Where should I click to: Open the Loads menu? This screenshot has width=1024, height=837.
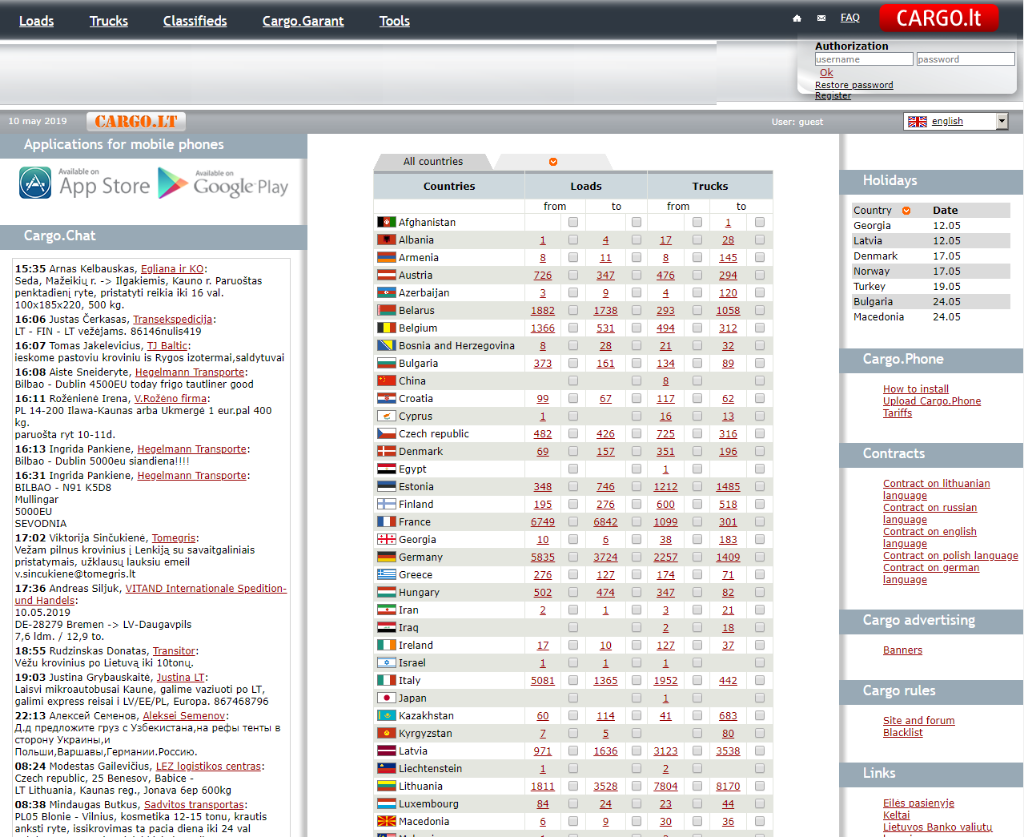37,21
